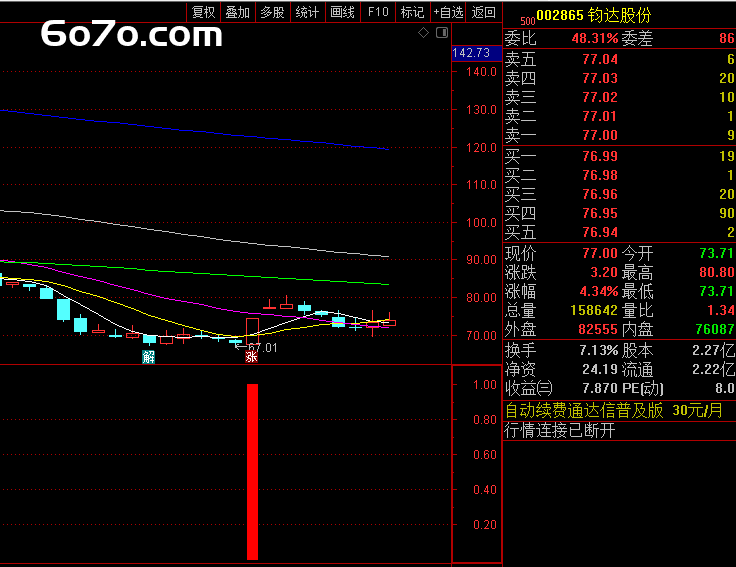
Task: Click the 涨跌 value 3.20
Action: pyautogui.click(x=604, y=272)
